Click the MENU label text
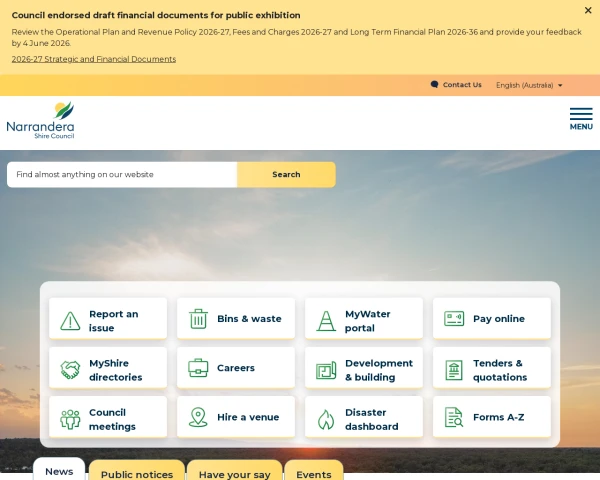This screenshot has height=480, width=600. coord(581,127)
